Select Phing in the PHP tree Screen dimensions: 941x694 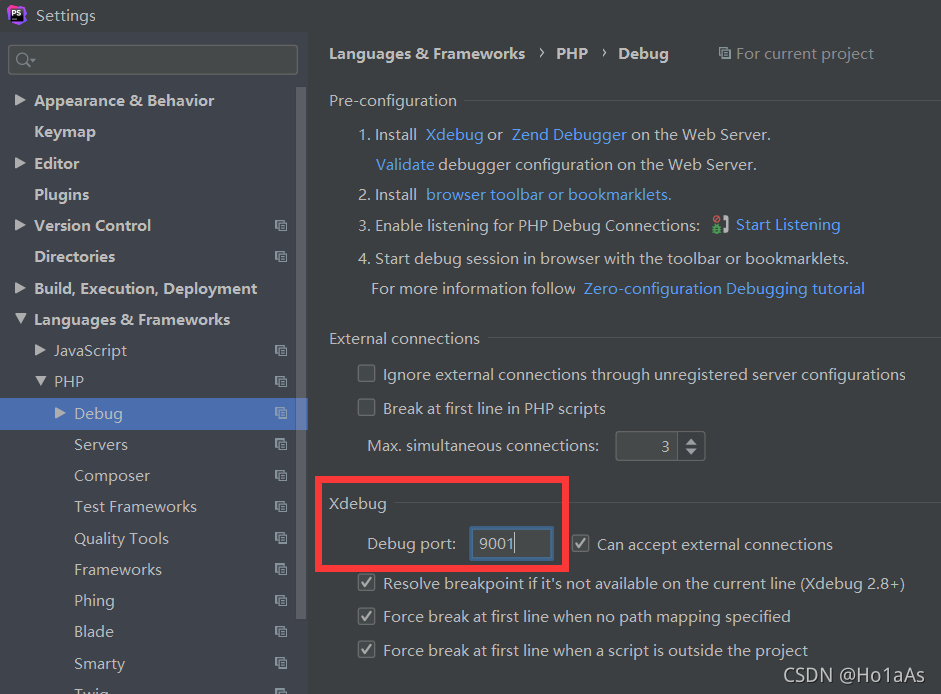(x=94, y=601)
